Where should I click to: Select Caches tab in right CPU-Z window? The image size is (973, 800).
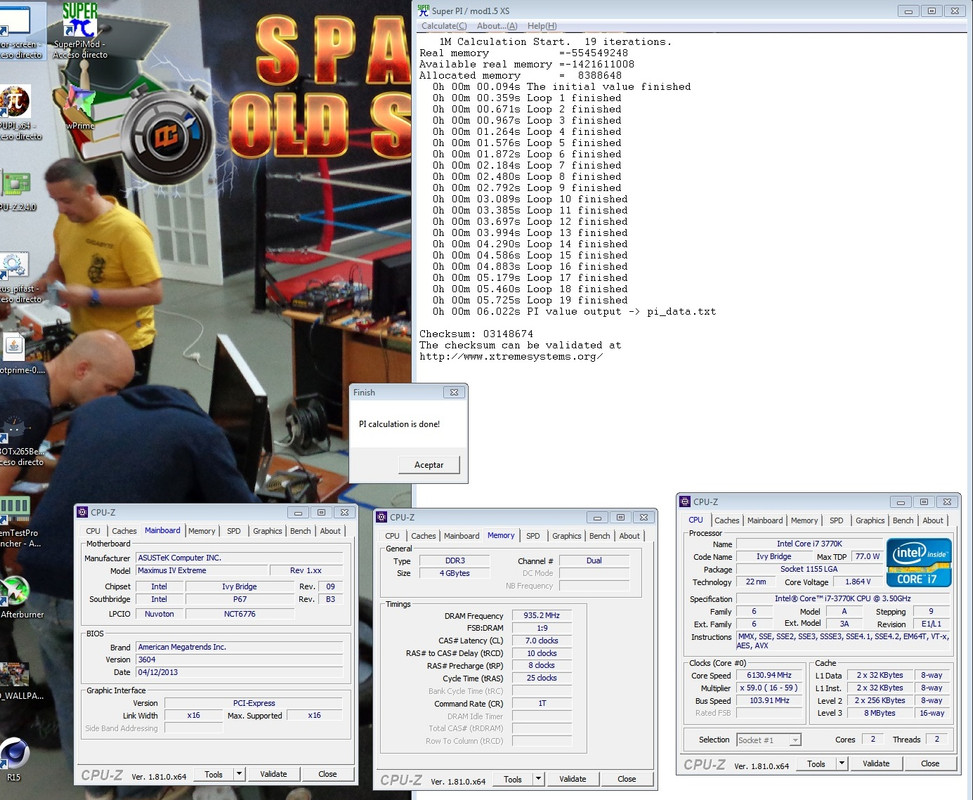coord(726,520)
